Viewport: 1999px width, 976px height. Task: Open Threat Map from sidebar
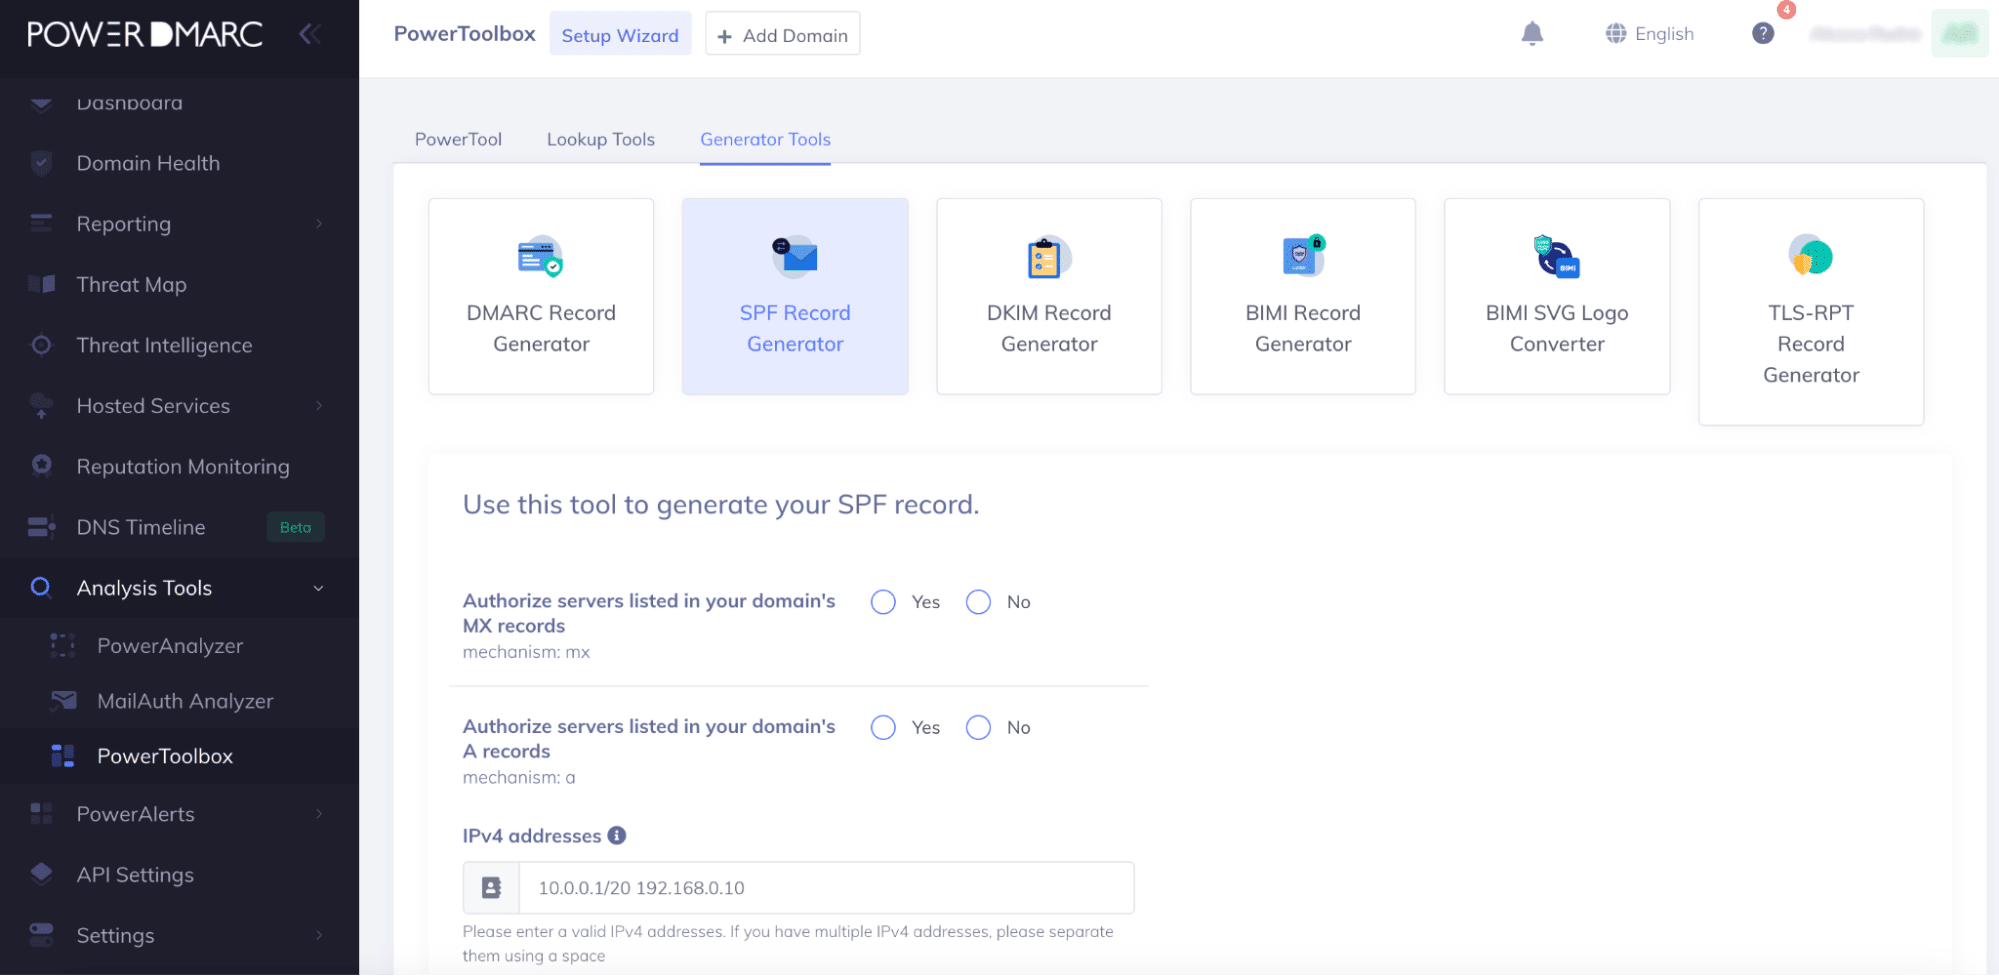pyautogui.click(x=131, y=284)
